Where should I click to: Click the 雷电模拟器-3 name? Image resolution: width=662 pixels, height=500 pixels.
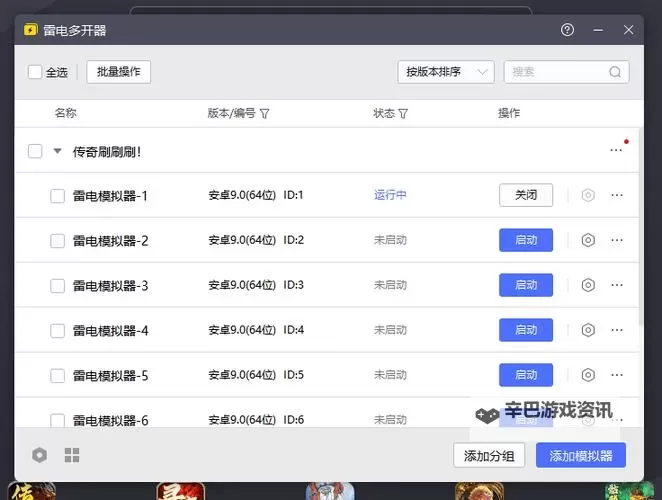(x=111, y=286)
